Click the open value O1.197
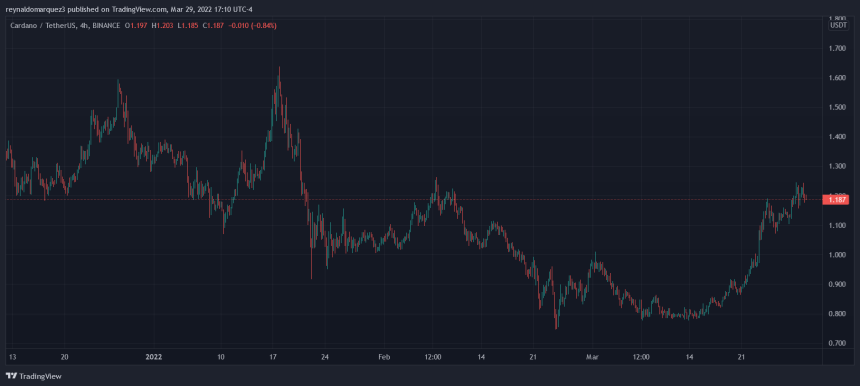The image size is (860, 386). (136, 25)
